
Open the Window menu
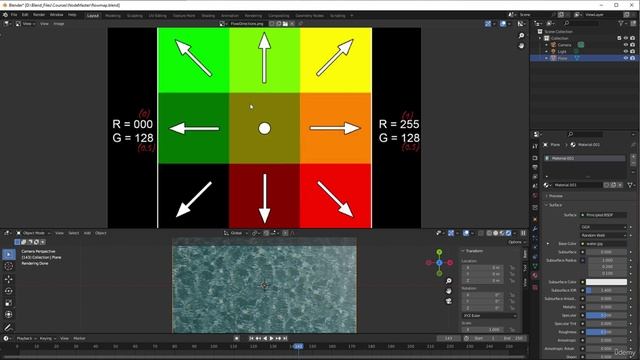pyautogui.click(x=56, y=15)
